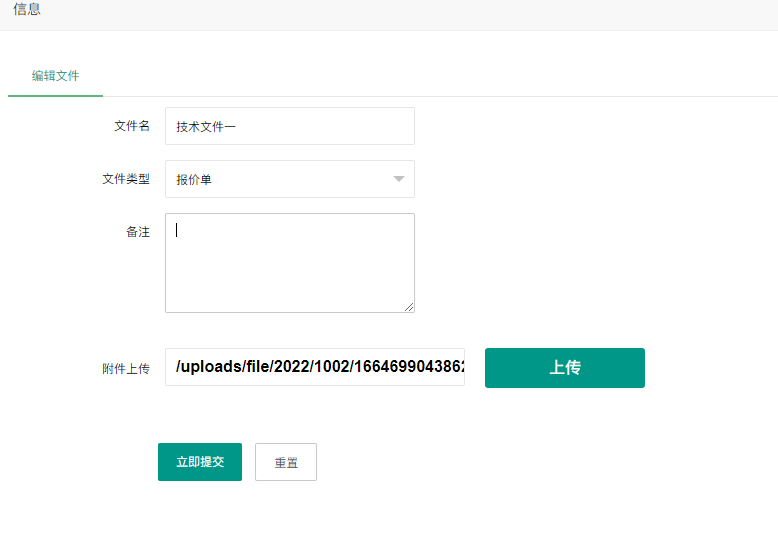Click the 文件名 field label
The width and height of the screenshot is (778, 544).
pos(132,126)
